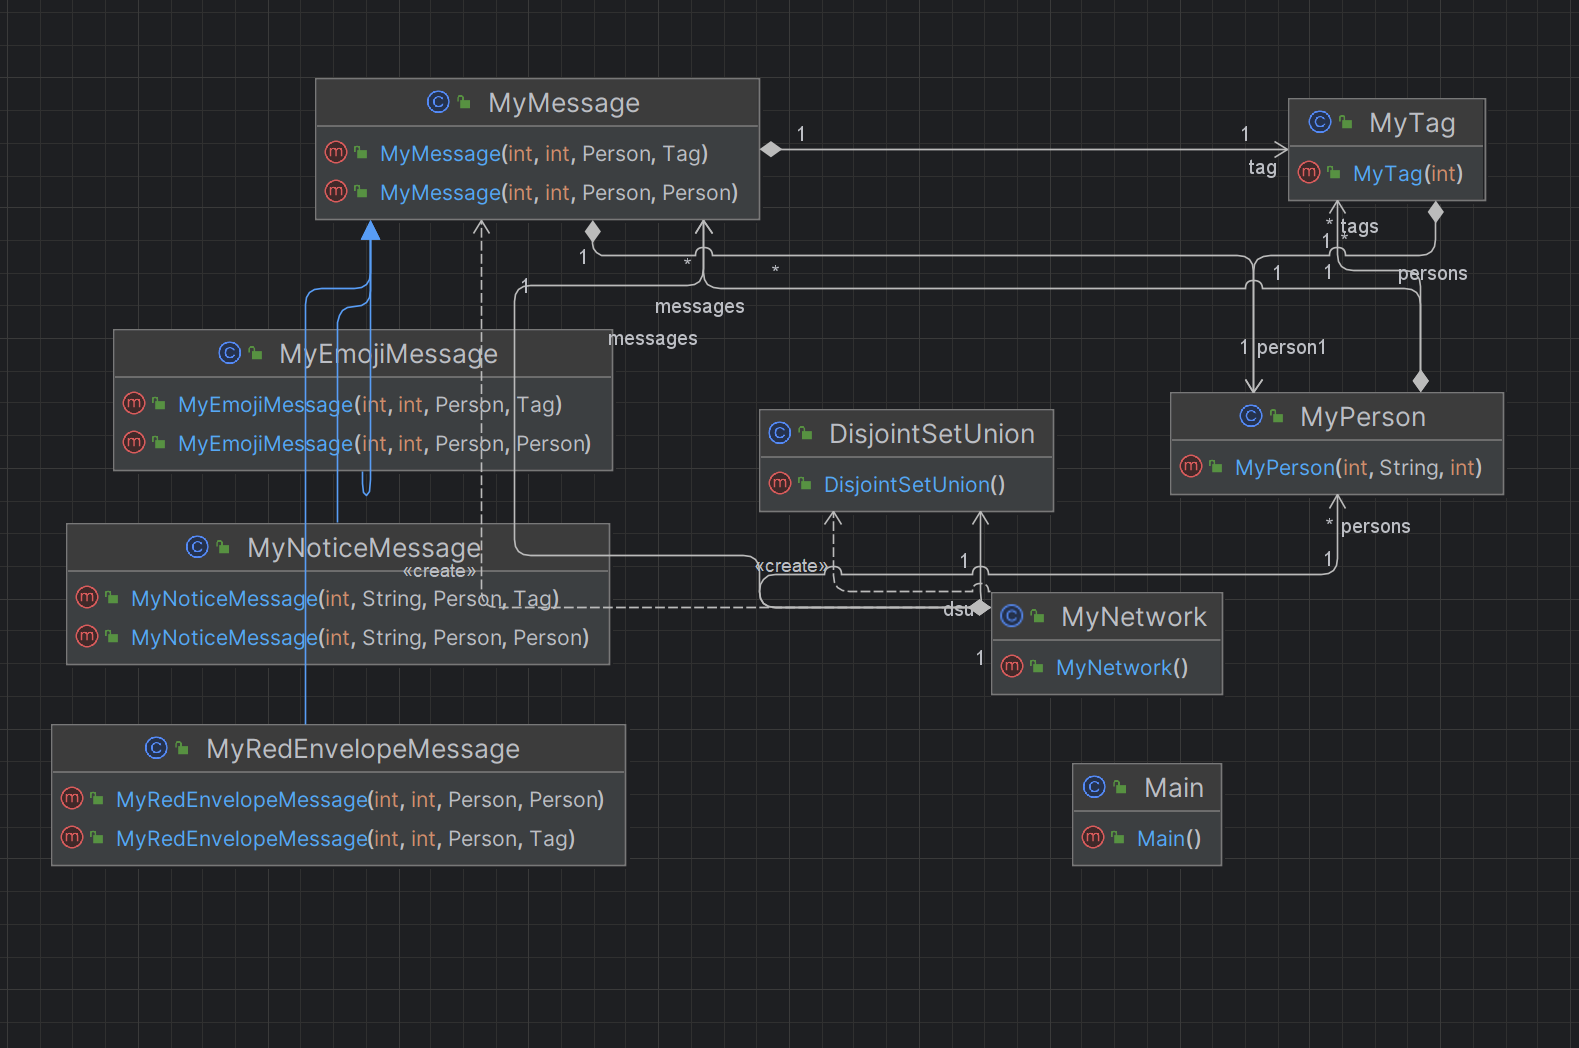Click the tags association label below MyTag
Screen dimensions: 1579x1048
click(1359, 227)
